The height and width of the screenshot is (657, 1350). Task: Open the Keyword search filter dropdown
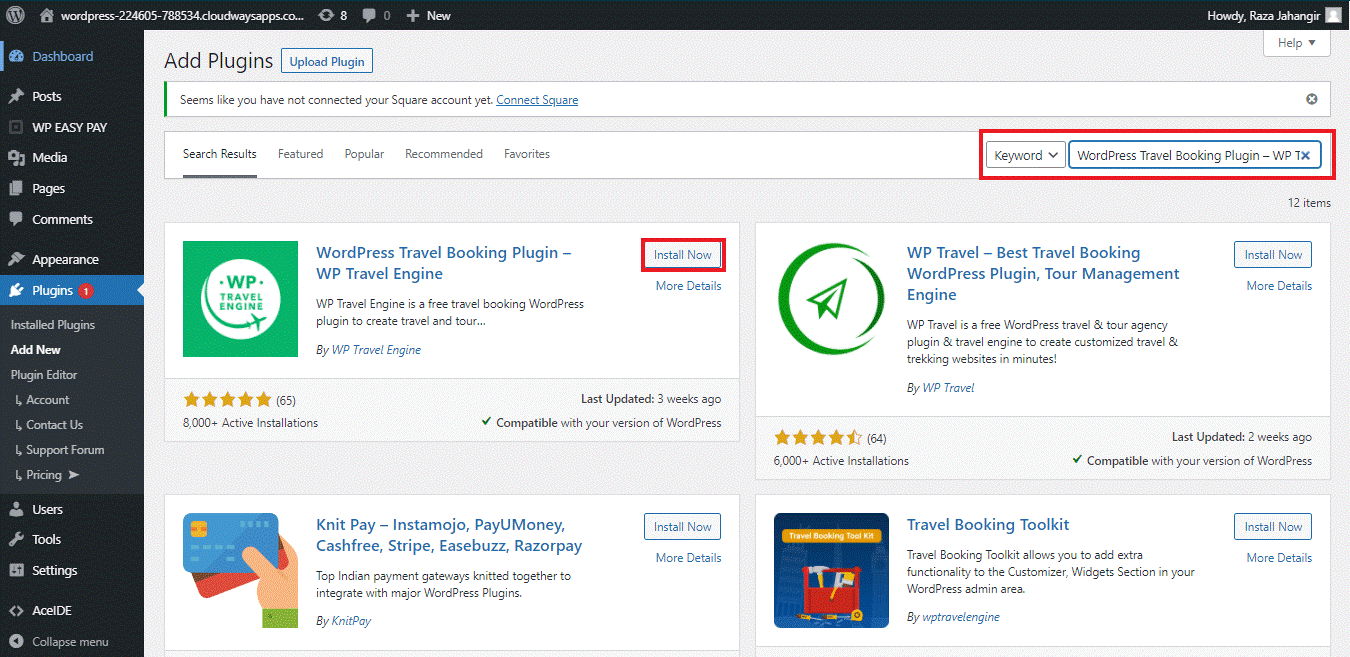point(1025,154)
